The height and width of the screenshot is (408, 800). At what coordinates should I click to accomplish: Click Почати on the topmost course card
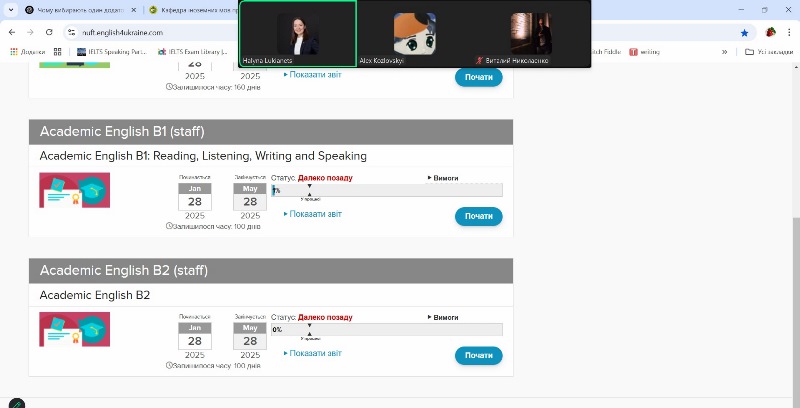pyautogui.click(x=479, y=78)
